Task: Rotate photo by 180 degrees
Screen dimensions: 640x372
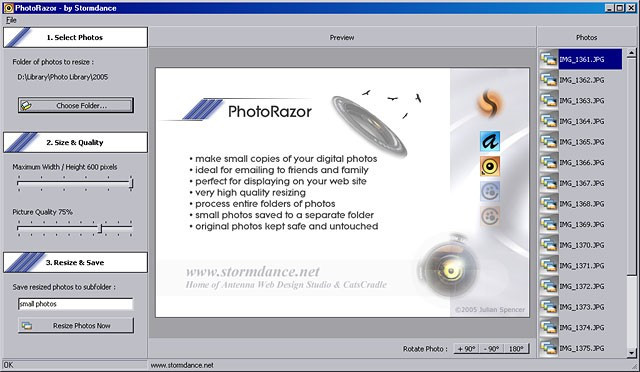Action: tap(516, 349)
